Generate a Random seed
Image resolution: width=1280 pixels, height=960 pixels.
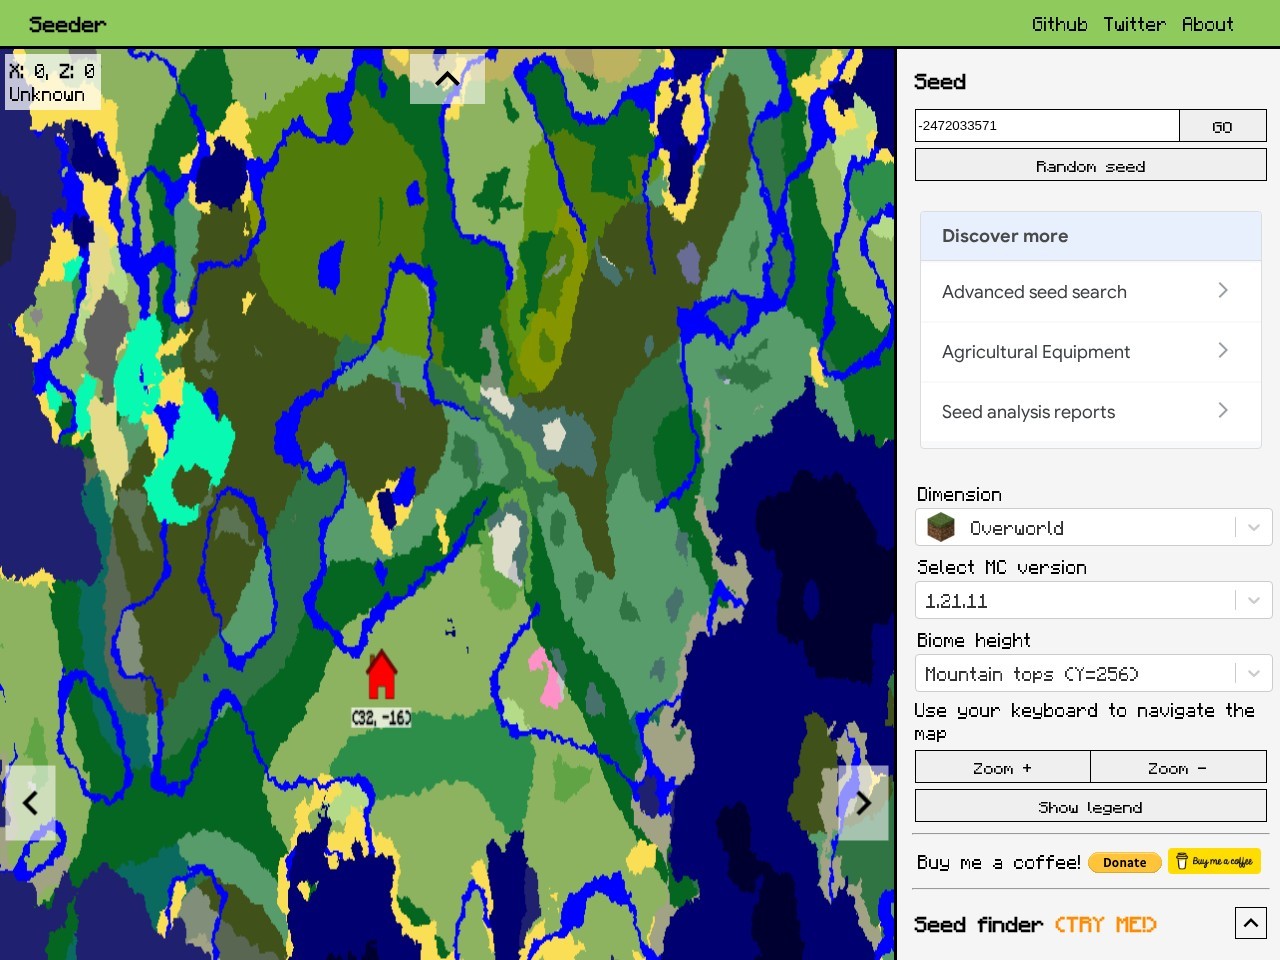[1090, 165]
